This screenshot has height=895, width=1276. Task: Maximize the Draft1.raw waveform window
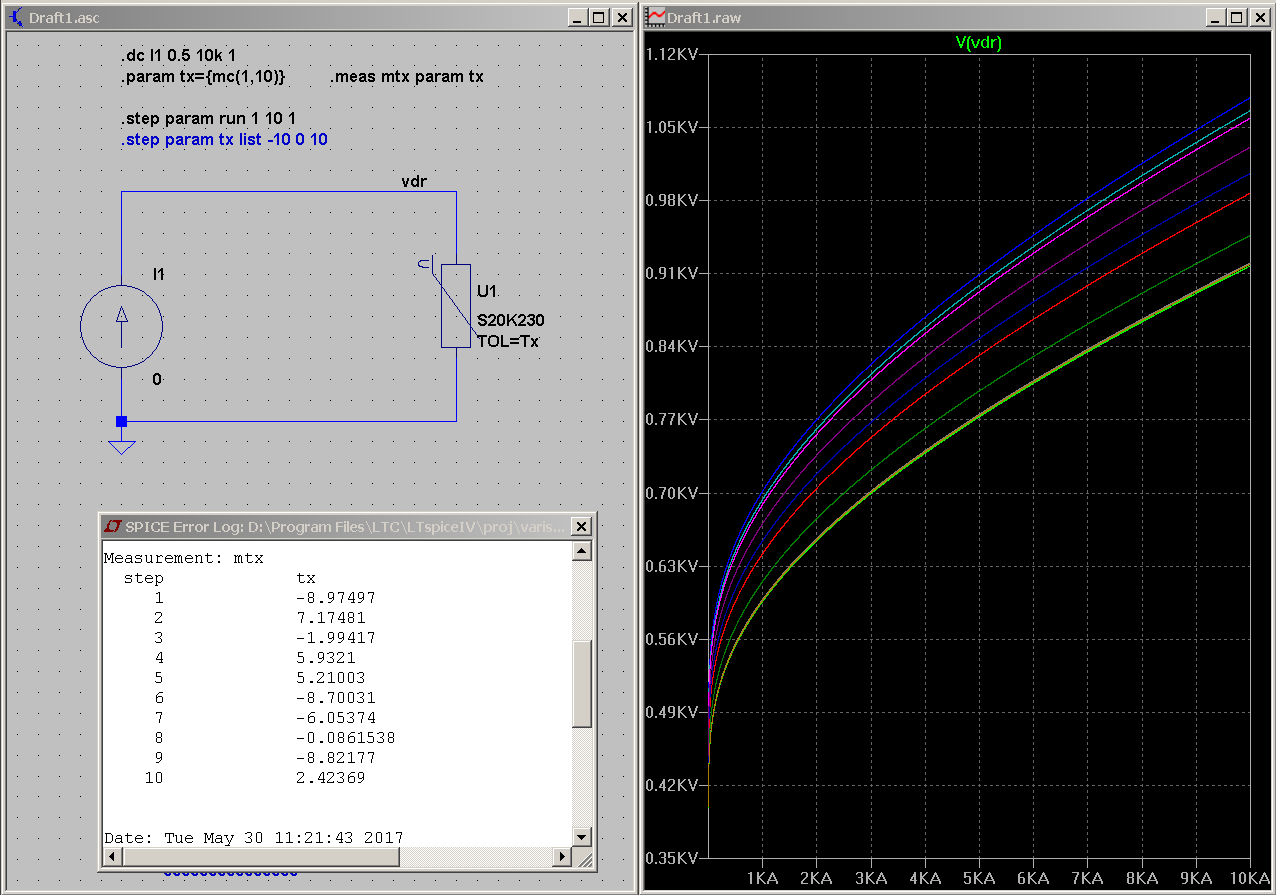click(x=1236, y=17)
